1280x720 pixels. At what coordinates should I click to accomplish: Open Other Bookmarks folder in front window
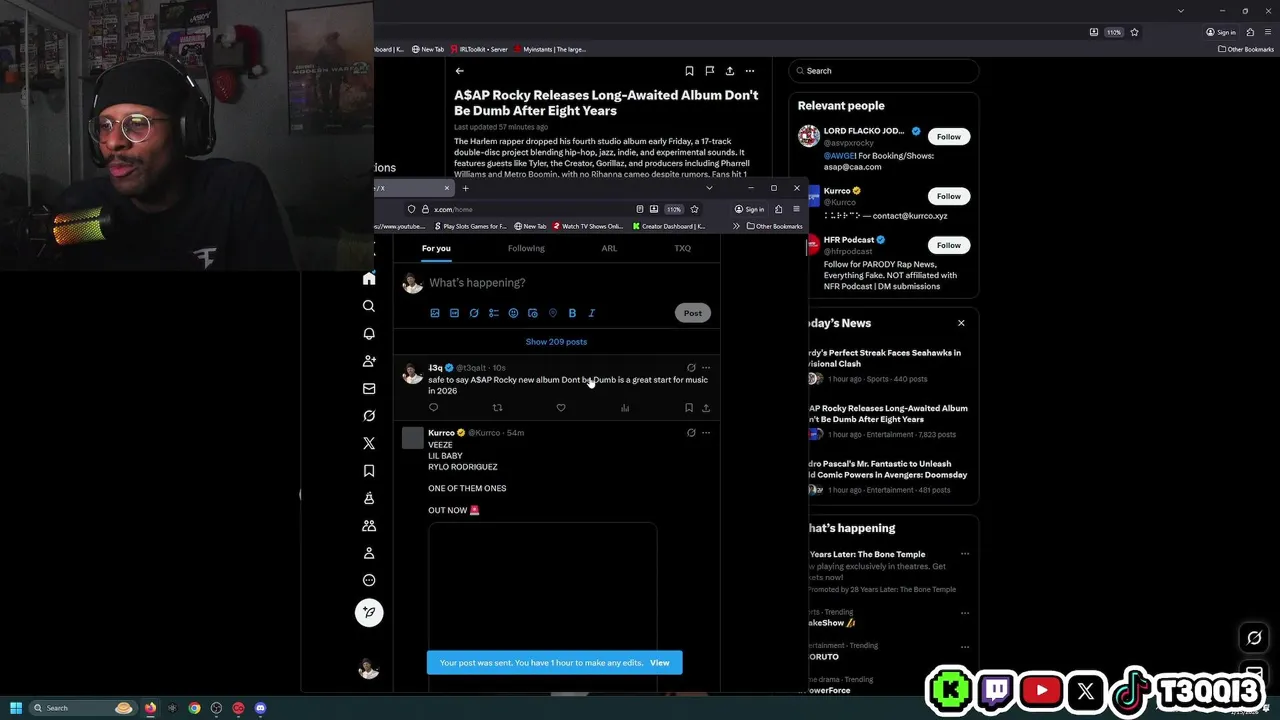775,226
